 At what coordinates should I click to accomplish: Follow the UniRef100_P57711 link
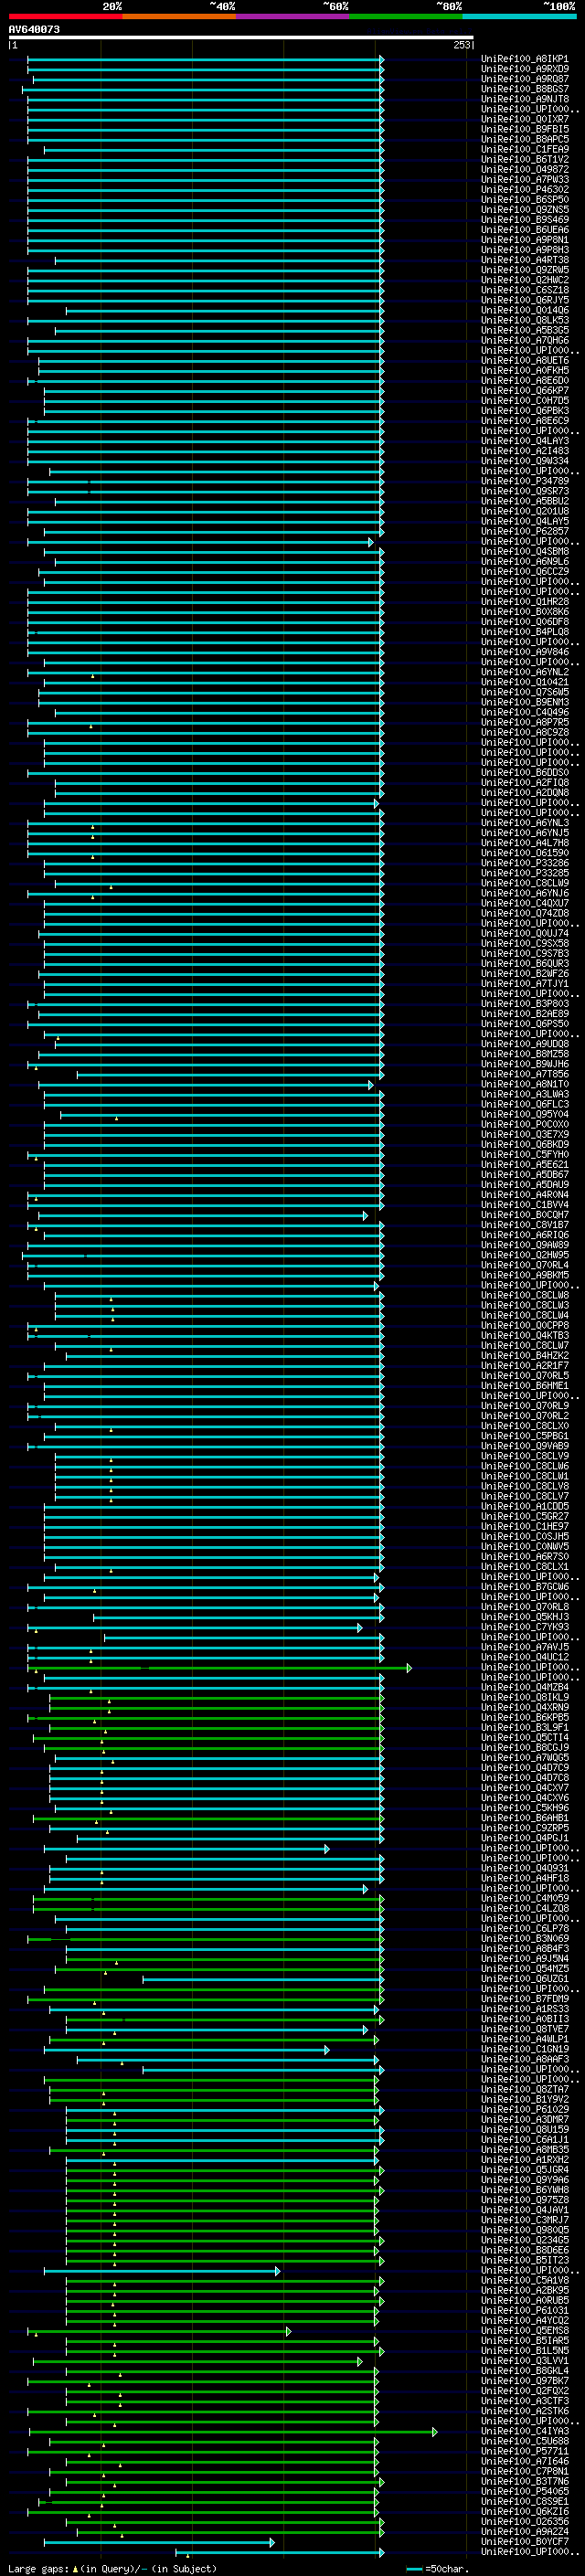[525, 2451]
